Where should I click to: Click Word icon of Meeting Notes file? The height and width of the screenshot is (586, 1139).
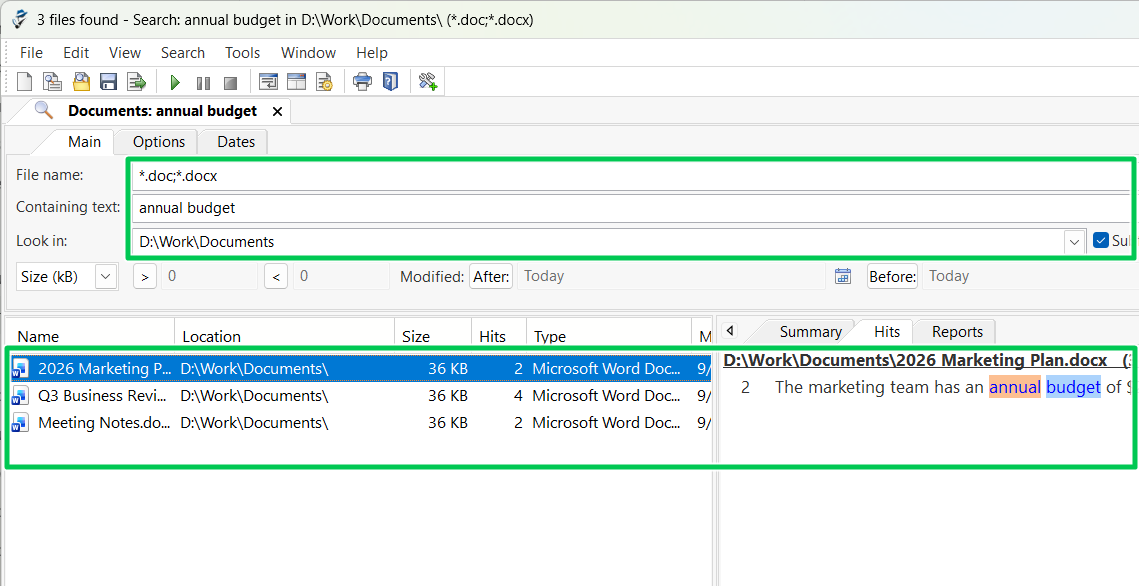(x=20, y=423)
